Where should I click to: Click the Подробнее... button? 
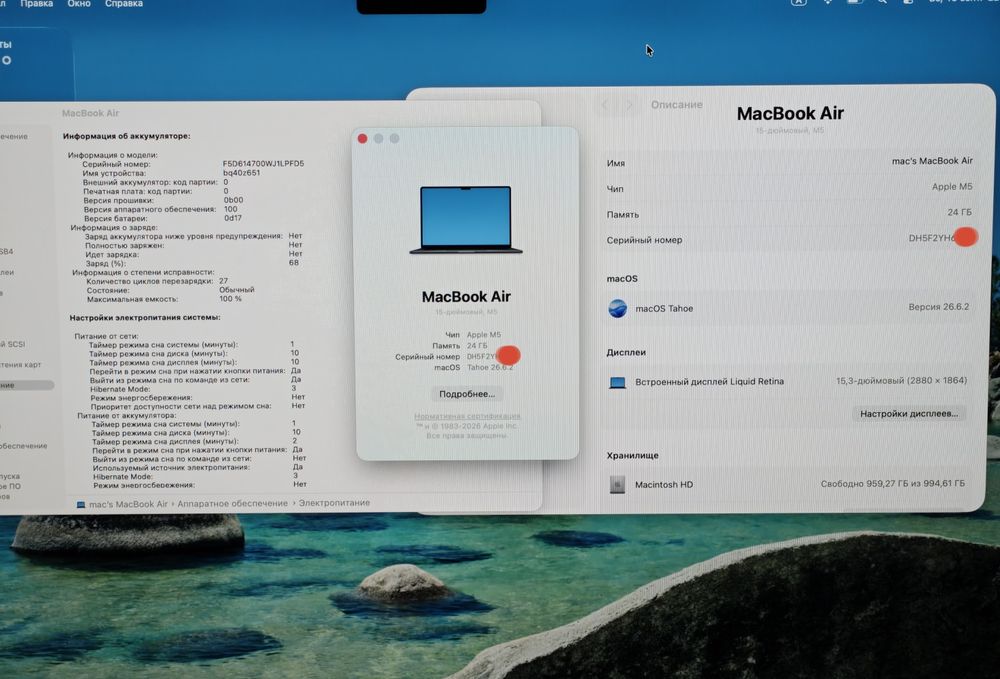467,393
